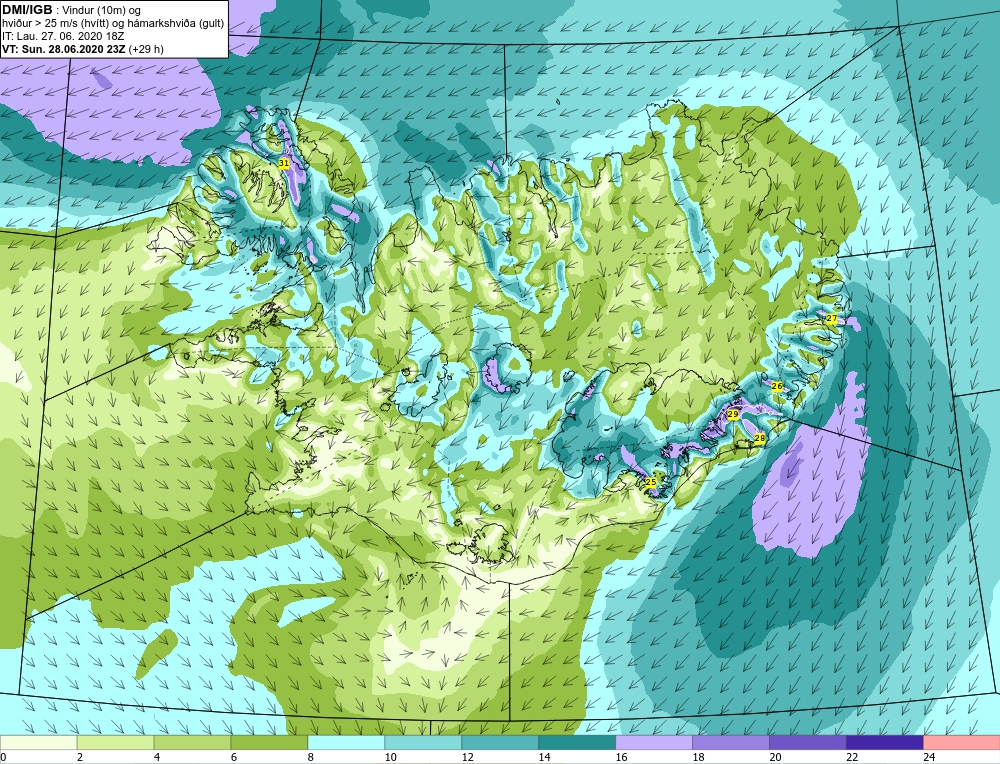
Task: Click the 6–8 m/s legend swatch
Action: coord(269,742)
